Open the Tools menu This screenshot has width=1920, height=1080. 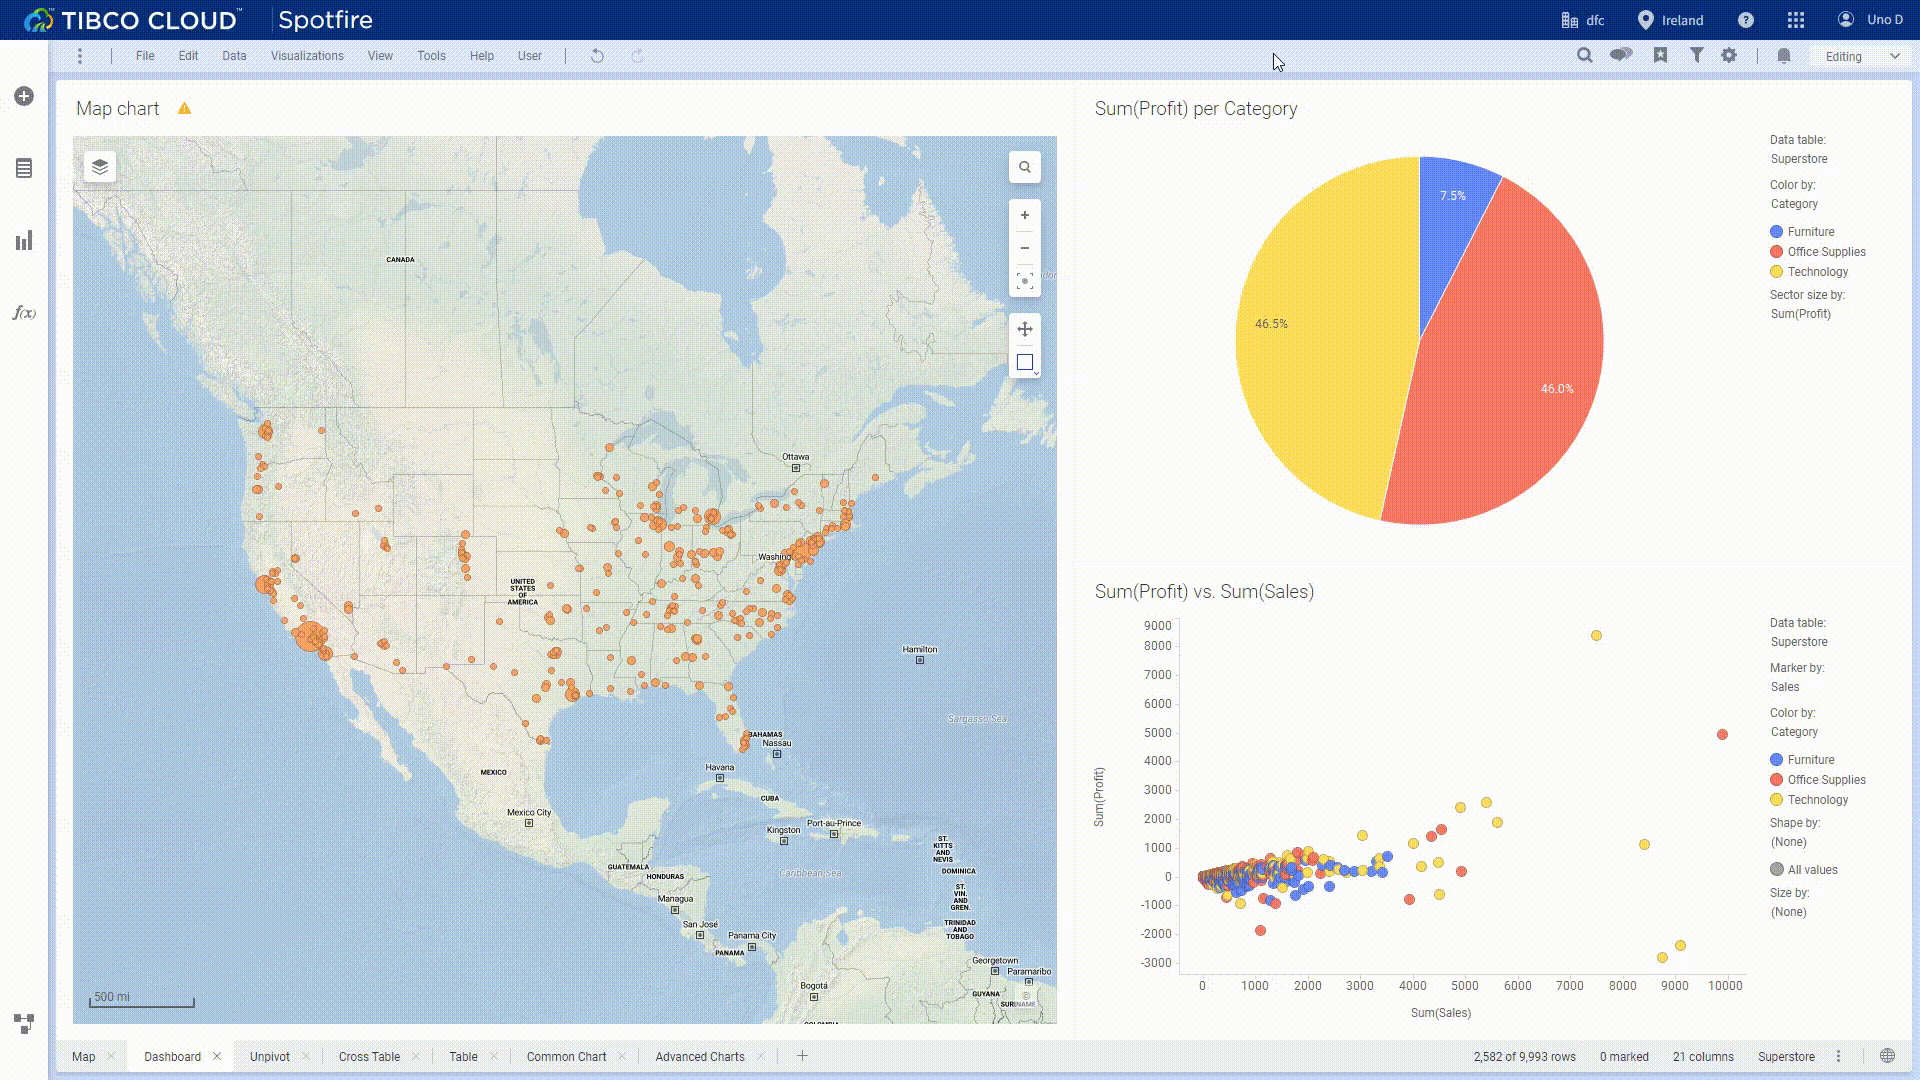(x=430, y=55)
